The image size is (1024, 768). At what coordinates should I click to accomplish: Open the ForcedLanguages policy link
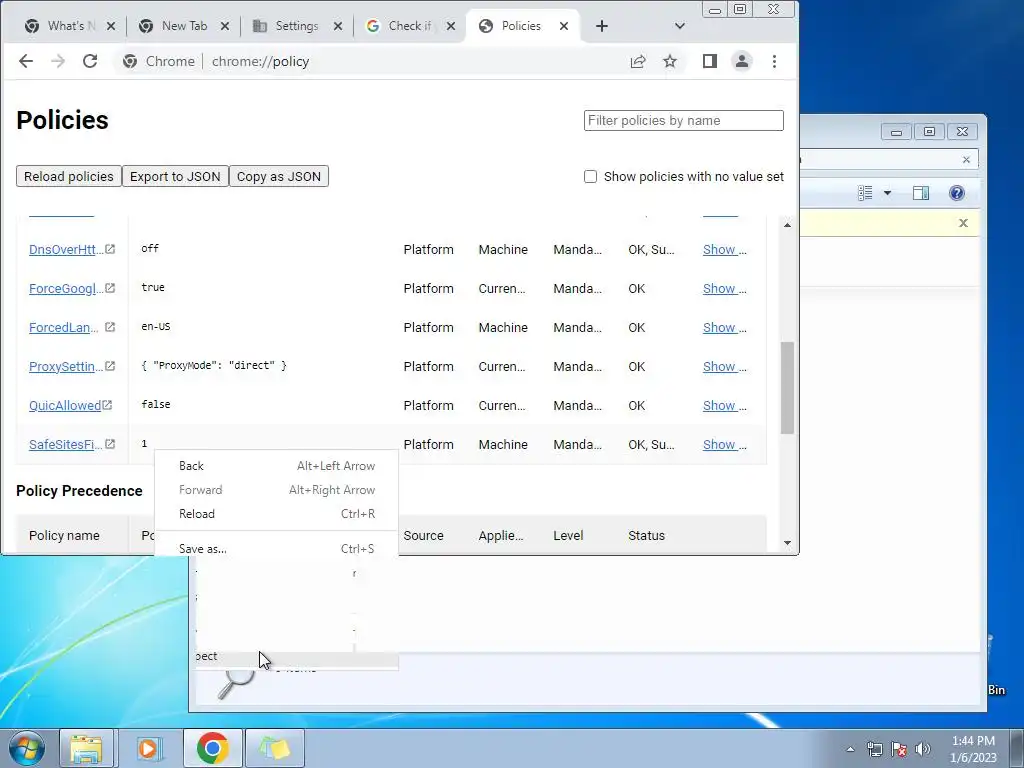63,328
